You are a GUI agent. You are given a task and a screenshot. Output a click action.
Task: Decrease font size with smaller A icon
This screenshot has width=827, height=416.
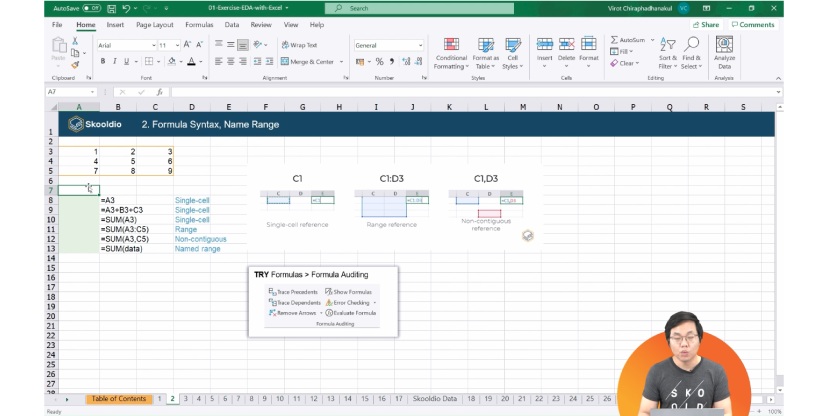pos(200,45)
